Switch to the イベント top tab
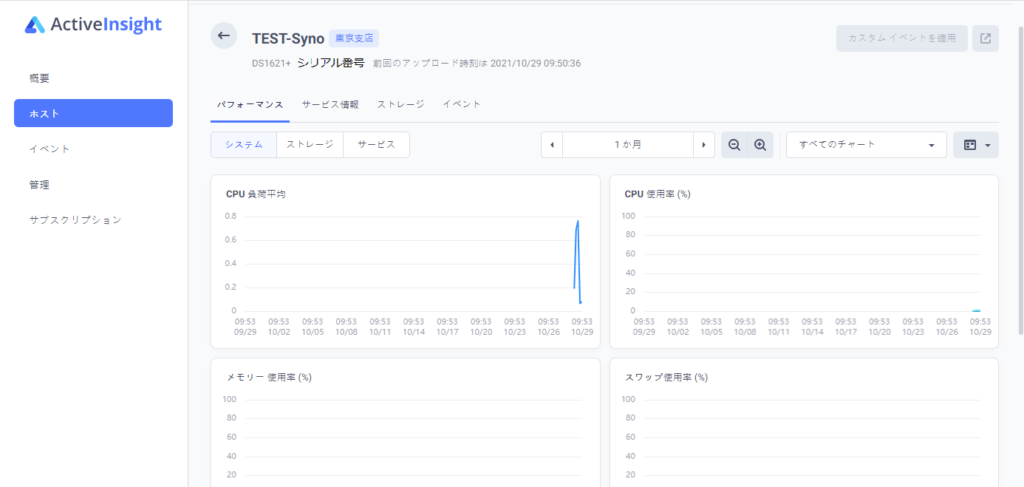 click(x=462, y=104)
